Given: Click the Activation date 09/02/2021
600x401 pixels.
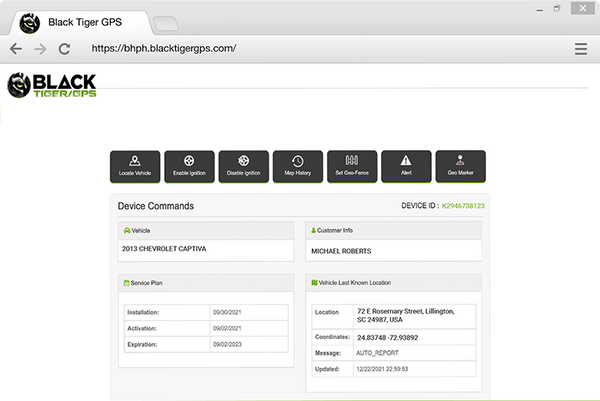Looking at the screenshot, I should 227,329.
